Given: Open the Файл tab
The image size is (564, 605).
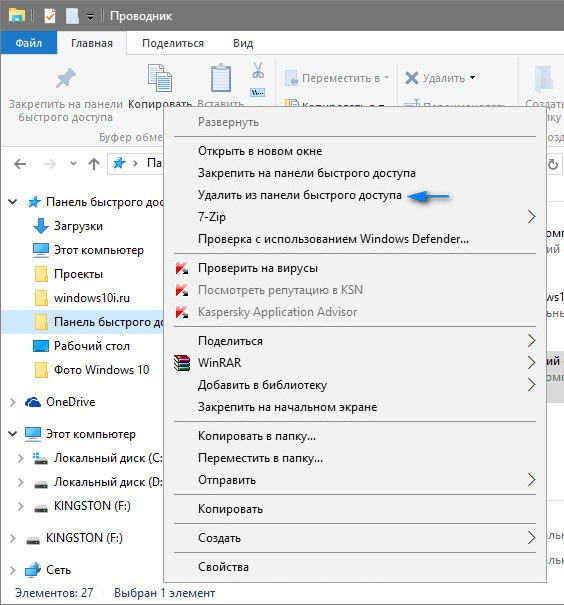Looking at the screenshot, I should point(29,42).
